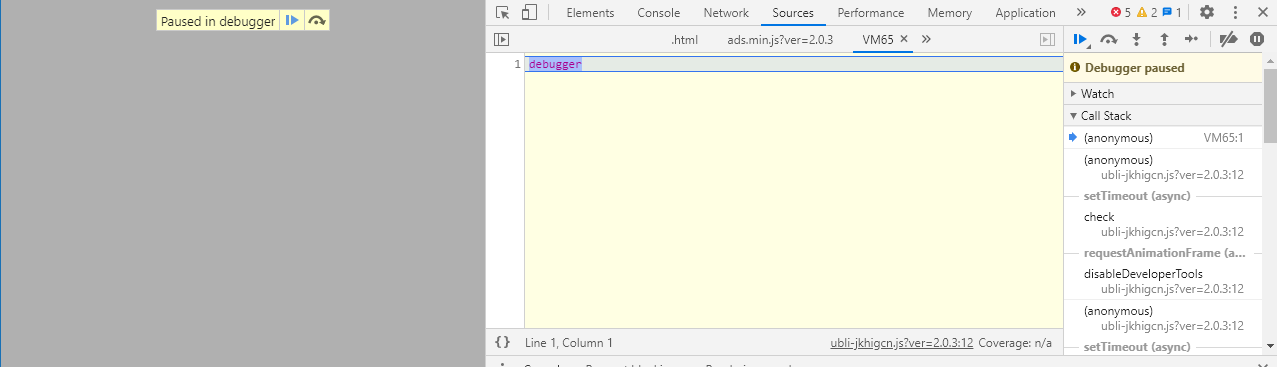The image size is (1277, 367).
Task: Collapse the Call Stack section
Action: coord(1164,116)
